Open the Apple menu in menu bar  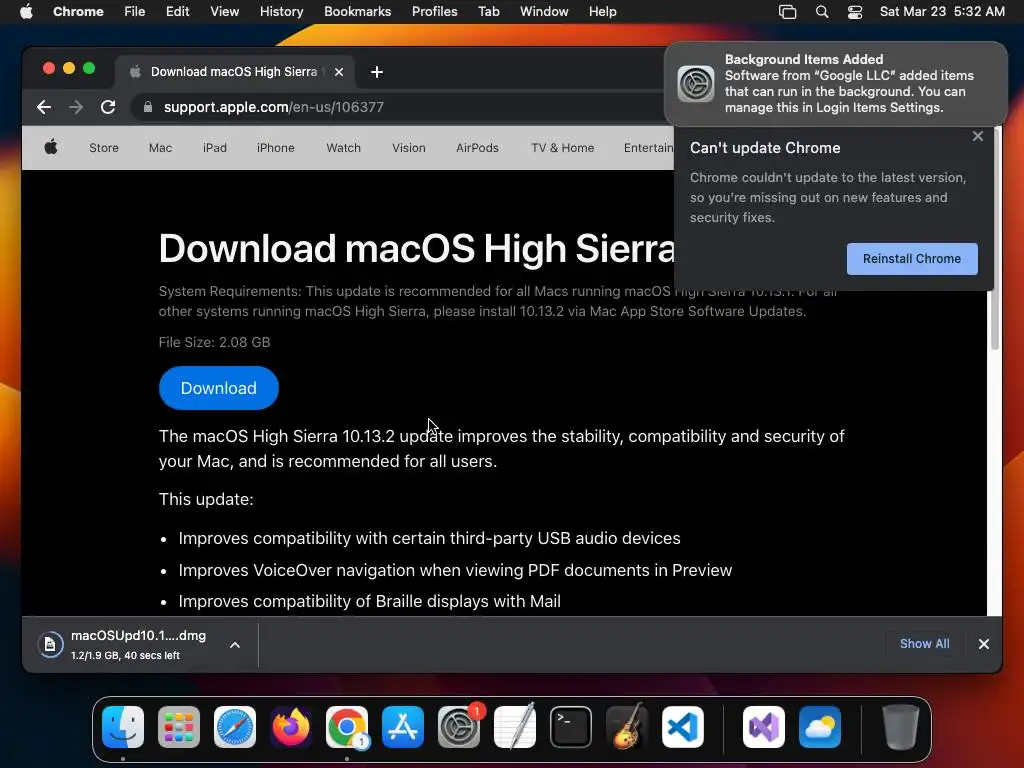(26, 11)
